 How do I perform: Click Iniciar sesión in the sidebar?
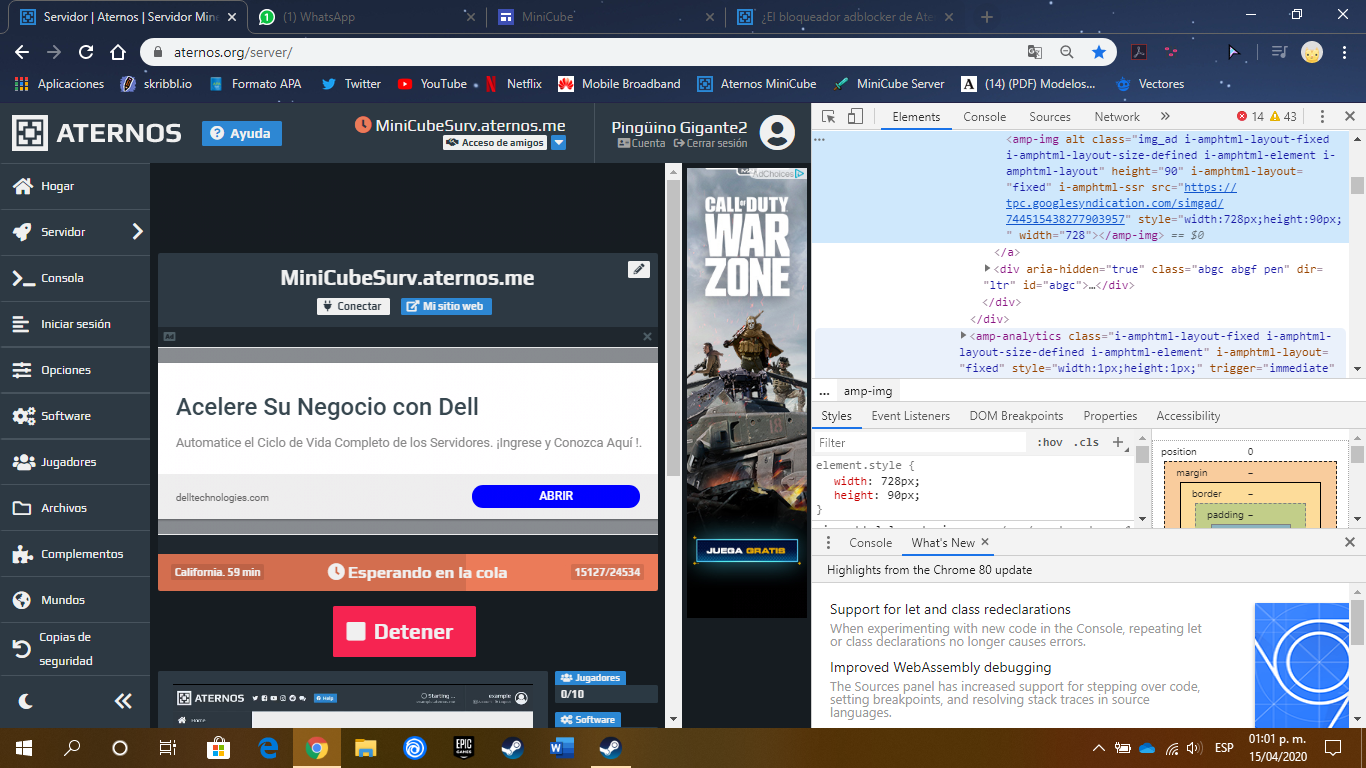click(x=75, y=324)
